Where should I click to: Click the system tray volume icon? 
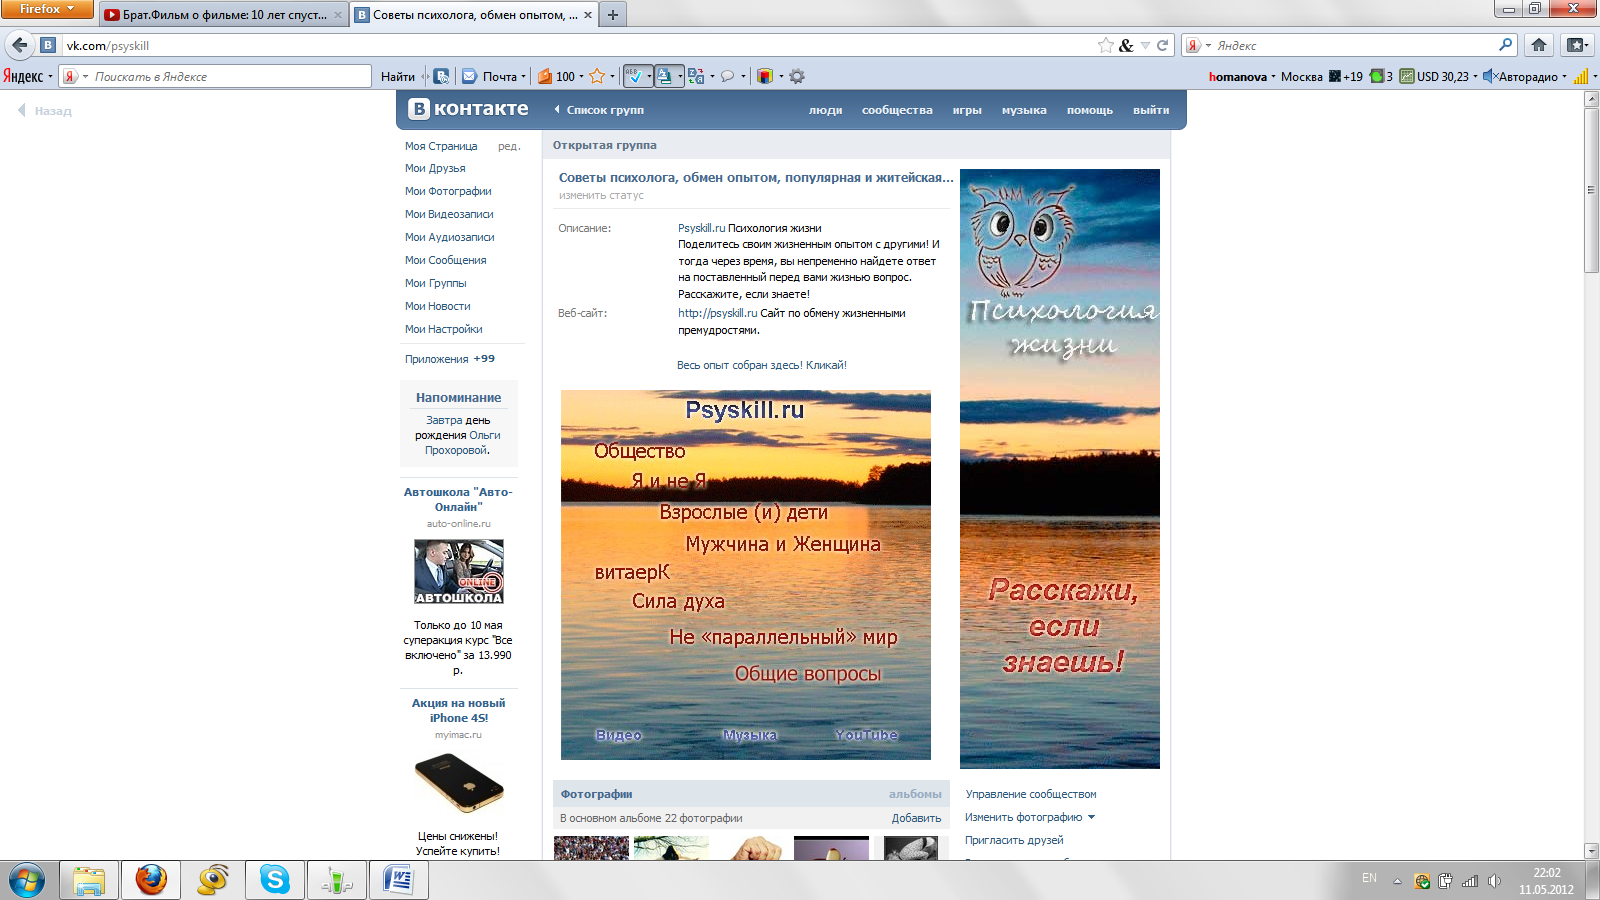tap(1494, 881)
